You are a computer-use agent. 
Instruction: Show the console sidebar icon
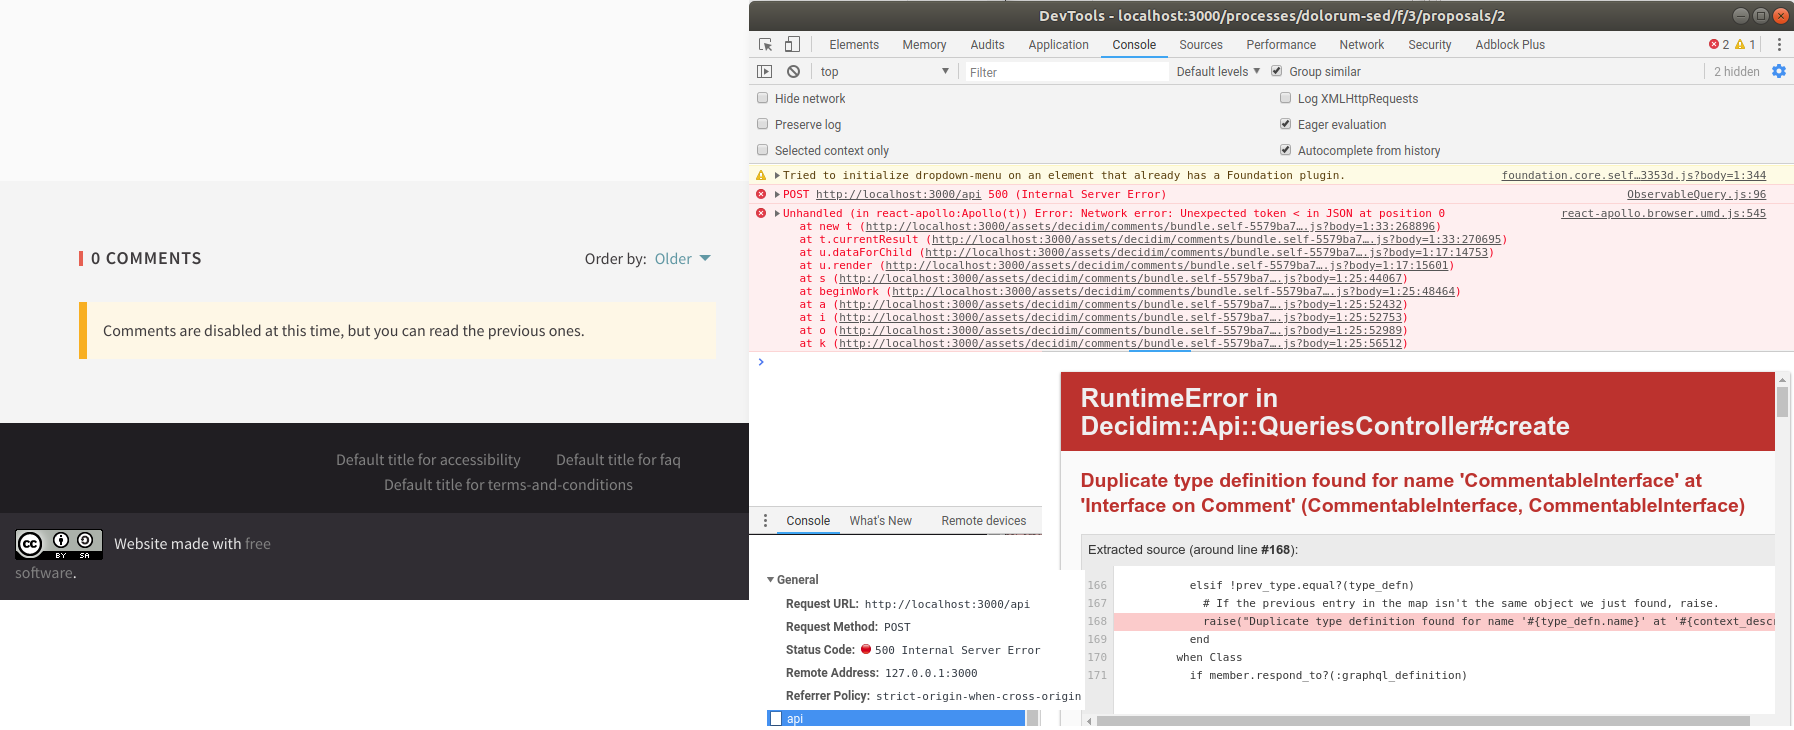[x=765, y=72]
